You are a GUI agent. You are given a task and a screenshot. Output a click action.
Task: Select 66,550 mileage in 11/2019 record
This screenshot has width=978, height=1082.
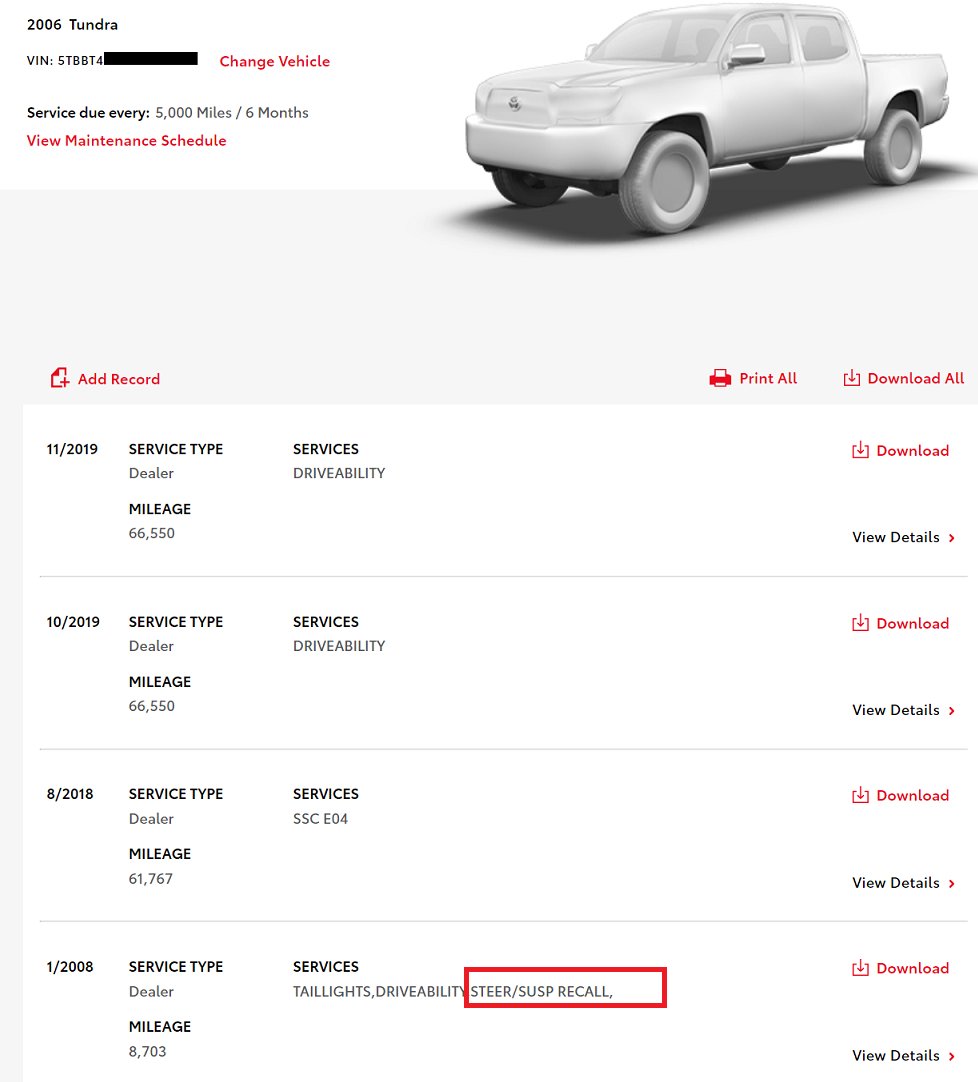pyautogui.click(x=152, y=533)
